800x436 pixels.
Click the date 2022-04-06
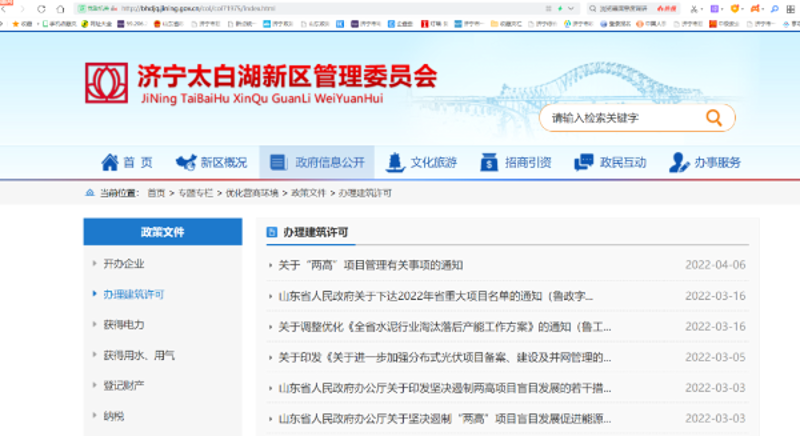715,265
